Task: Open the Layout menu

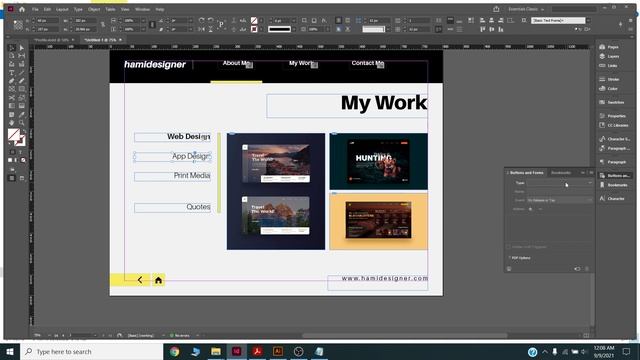Action: click(x=62, y=9)
